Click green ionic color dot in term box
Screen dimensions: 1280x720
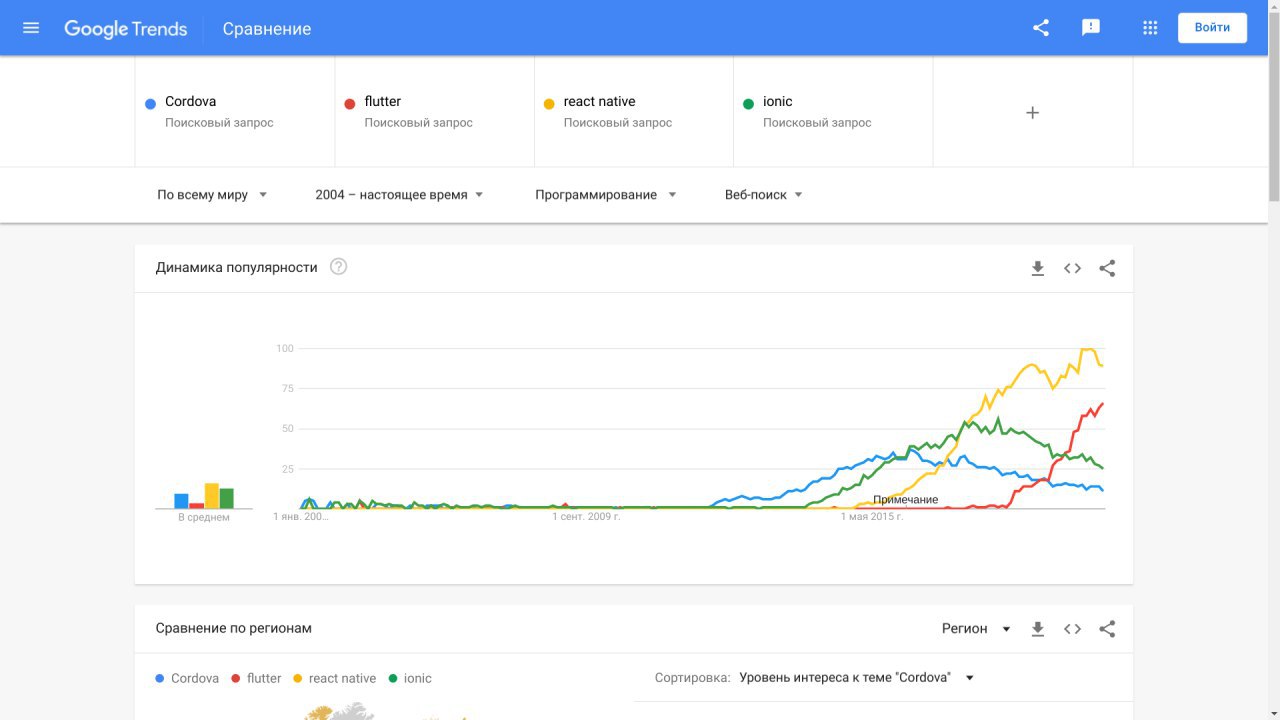(748, 103)
